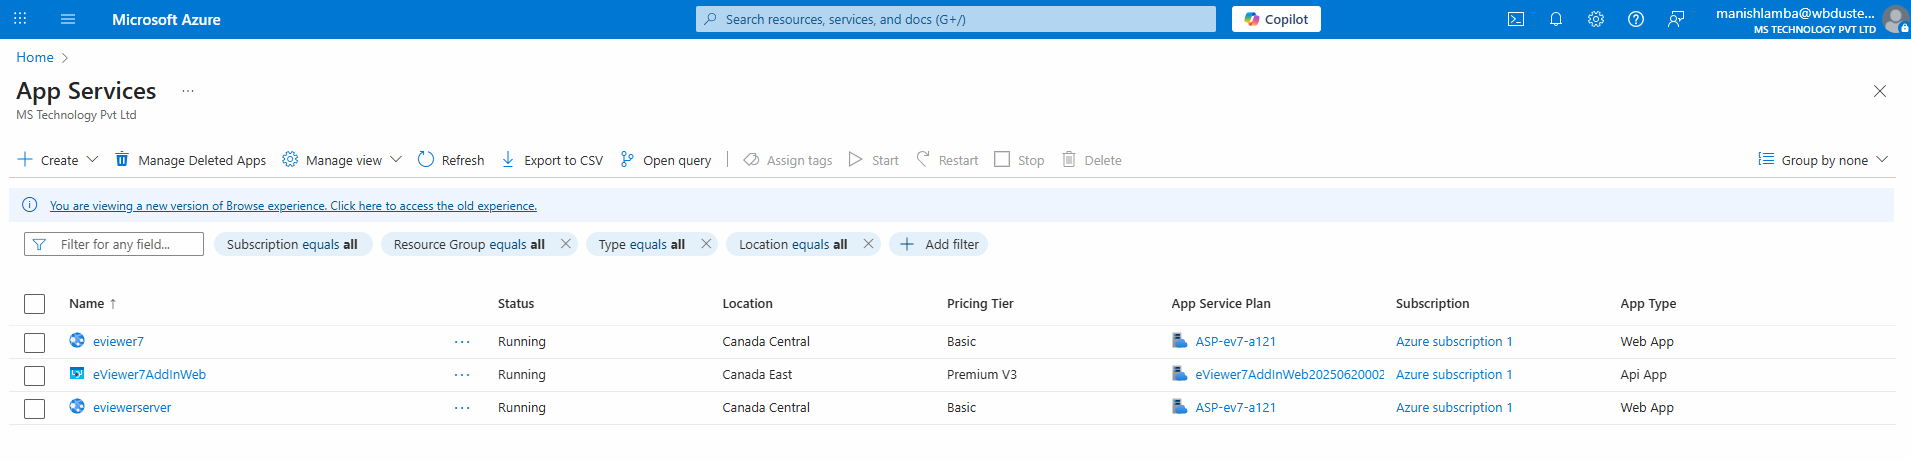Sort by the Pricing Tier column header

coord(980,303)
